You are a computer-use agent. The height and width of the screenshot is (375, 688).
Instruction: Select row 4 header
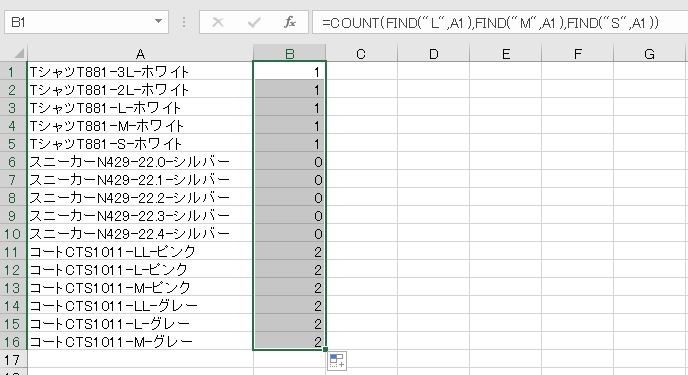[x=13, y=125]
